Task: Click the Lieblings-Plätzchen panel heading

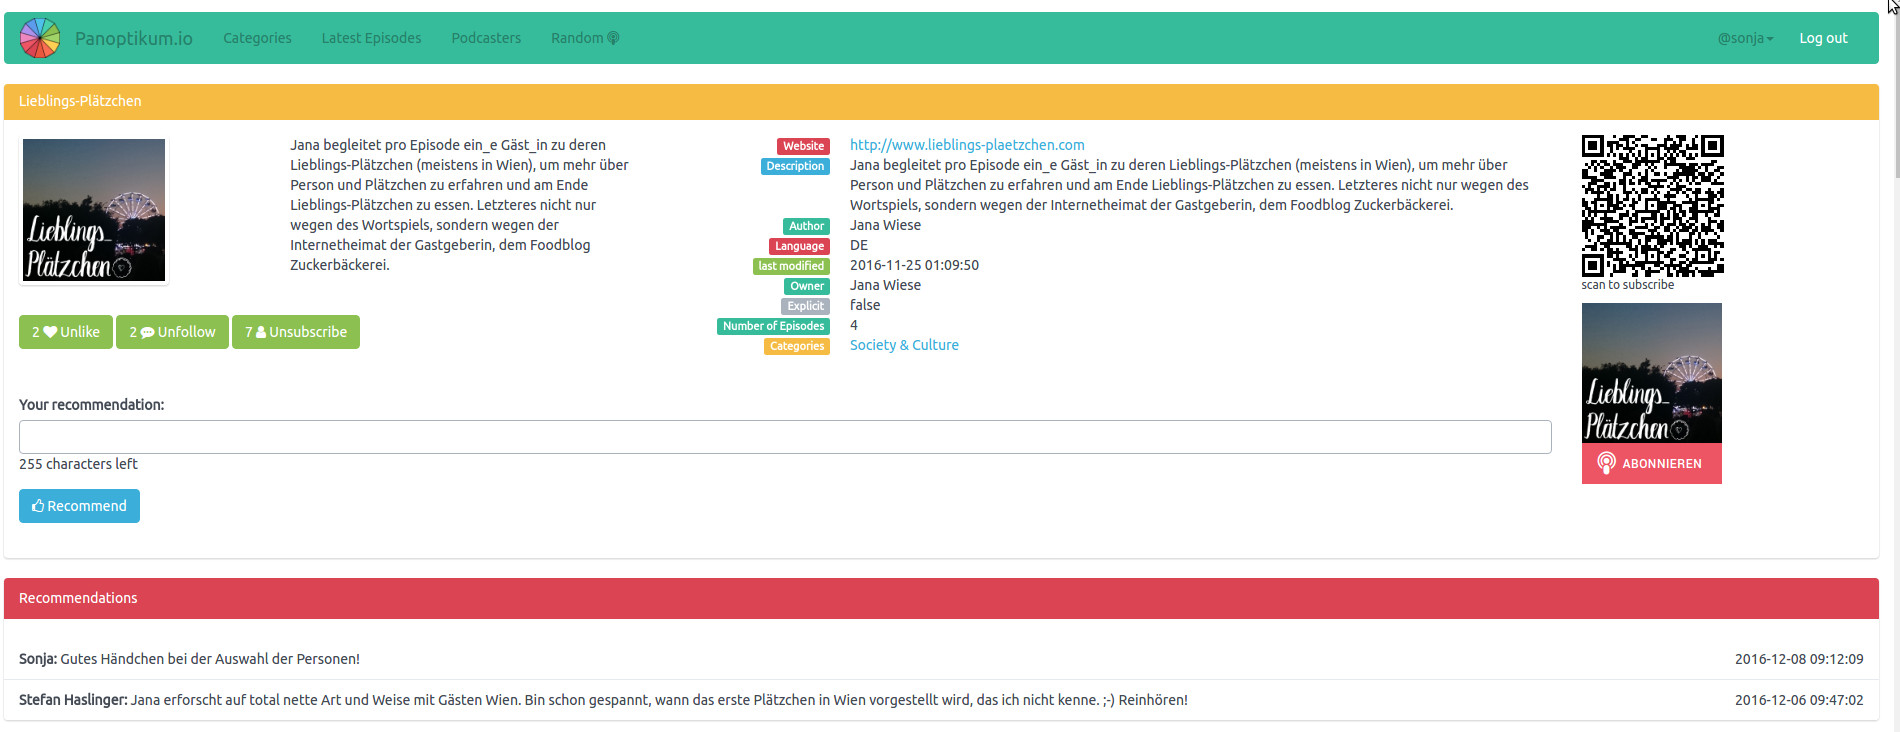Action: click(x=941, y=101)
